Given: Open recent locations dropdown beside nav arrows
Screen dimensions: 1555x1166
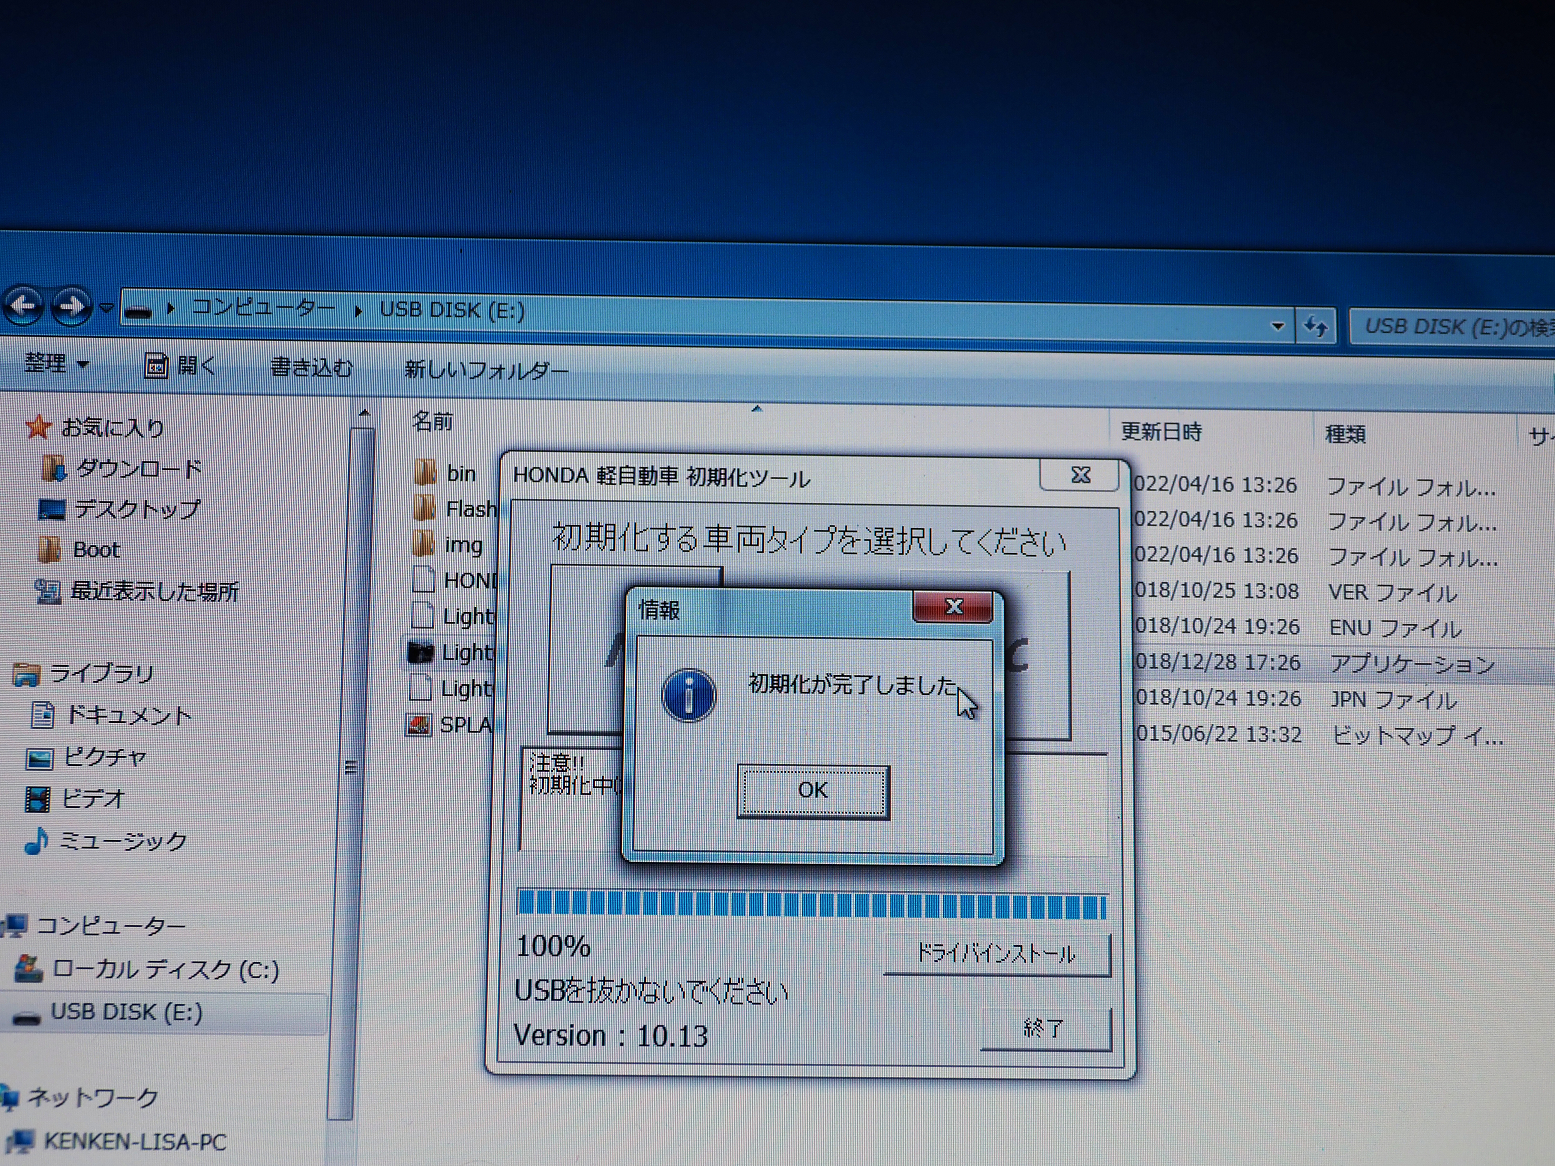Looking at the screenshot, I should (x=105, y=309).
